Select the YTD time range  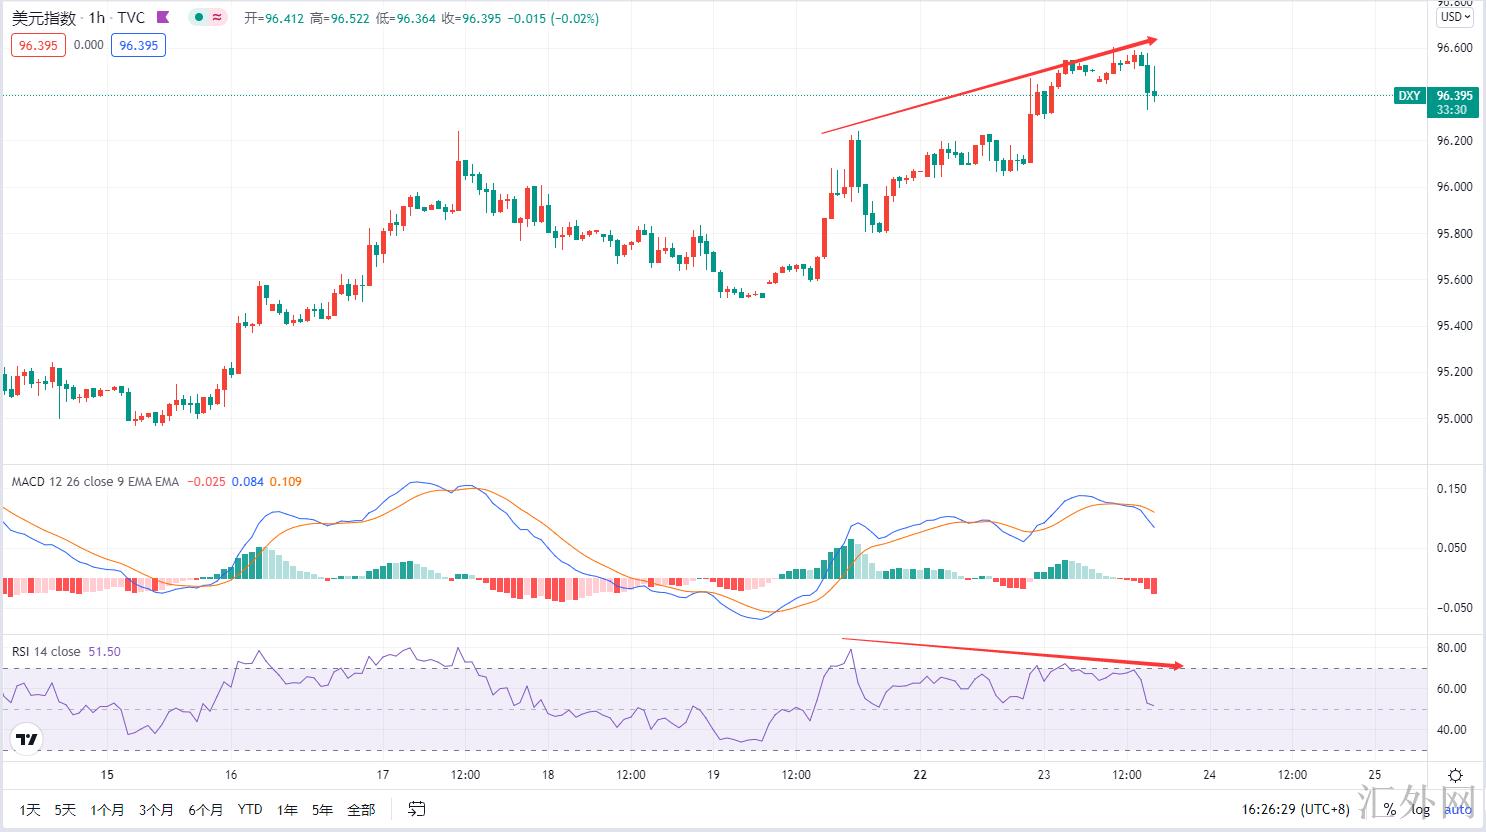coord(250,809)
